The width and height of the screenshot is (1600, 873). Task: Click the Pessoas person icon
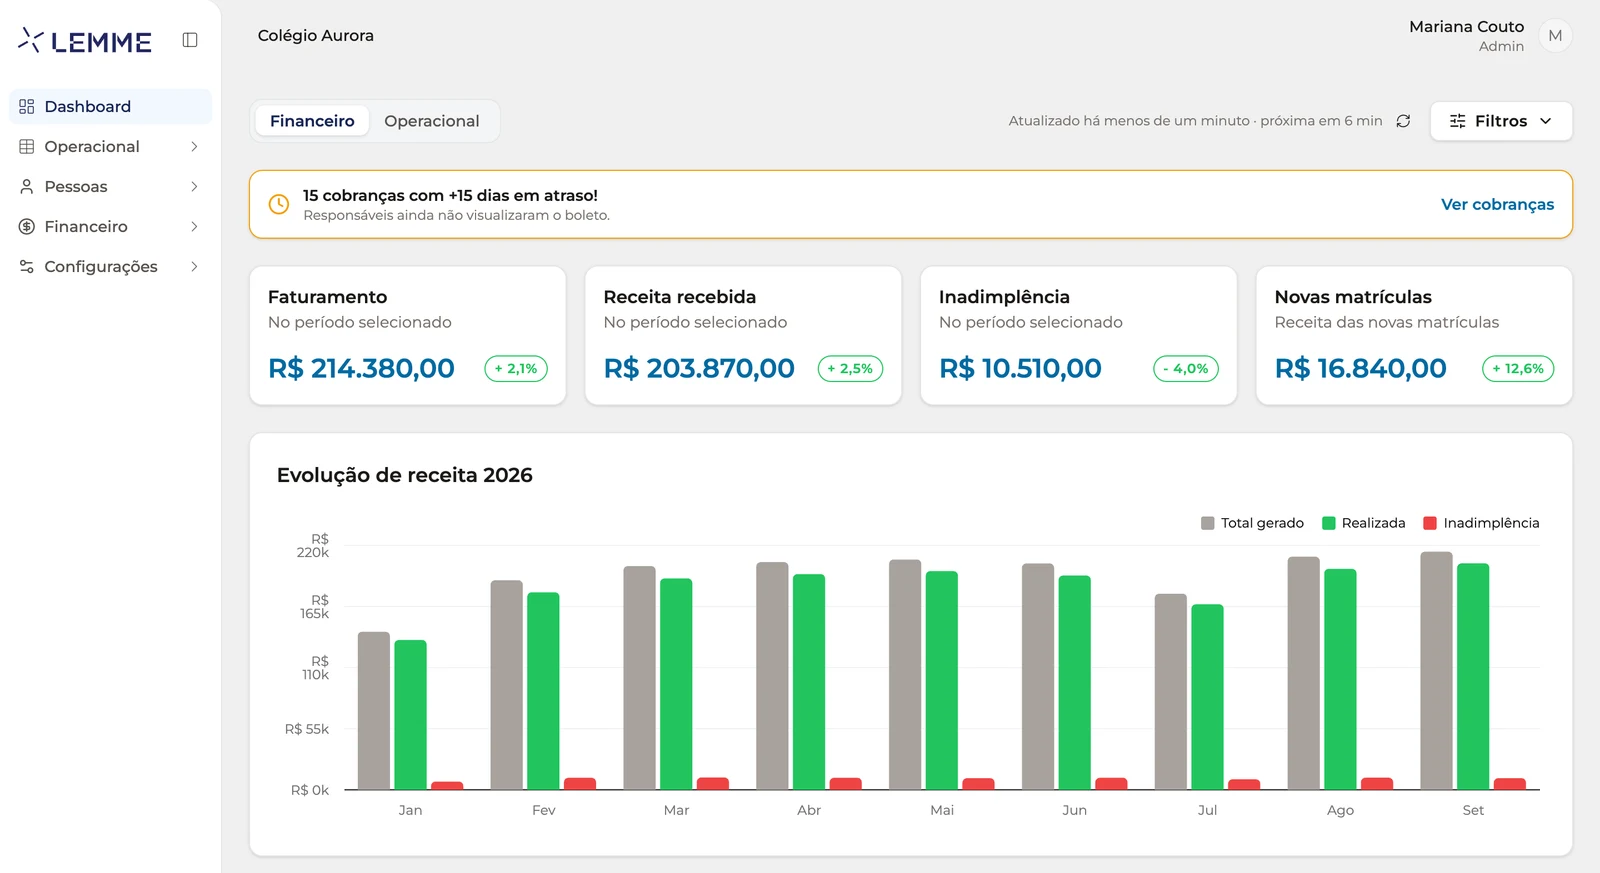click(x=27, y=187)
